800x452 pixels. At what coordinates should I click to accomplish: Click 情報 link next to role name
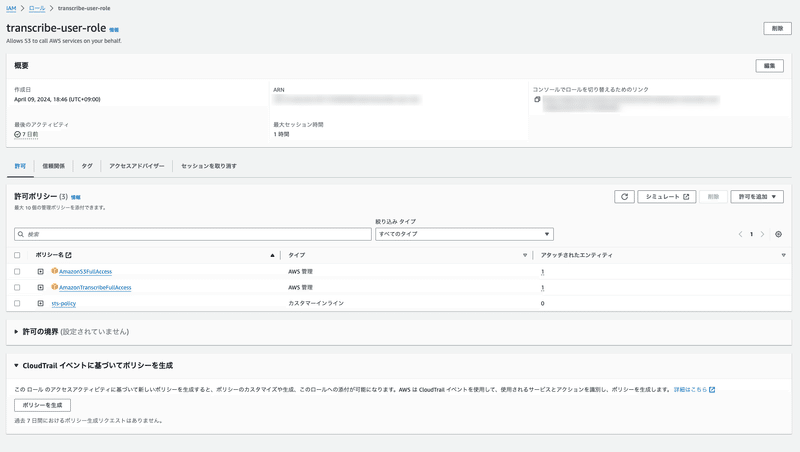click(x=114, y=30)
